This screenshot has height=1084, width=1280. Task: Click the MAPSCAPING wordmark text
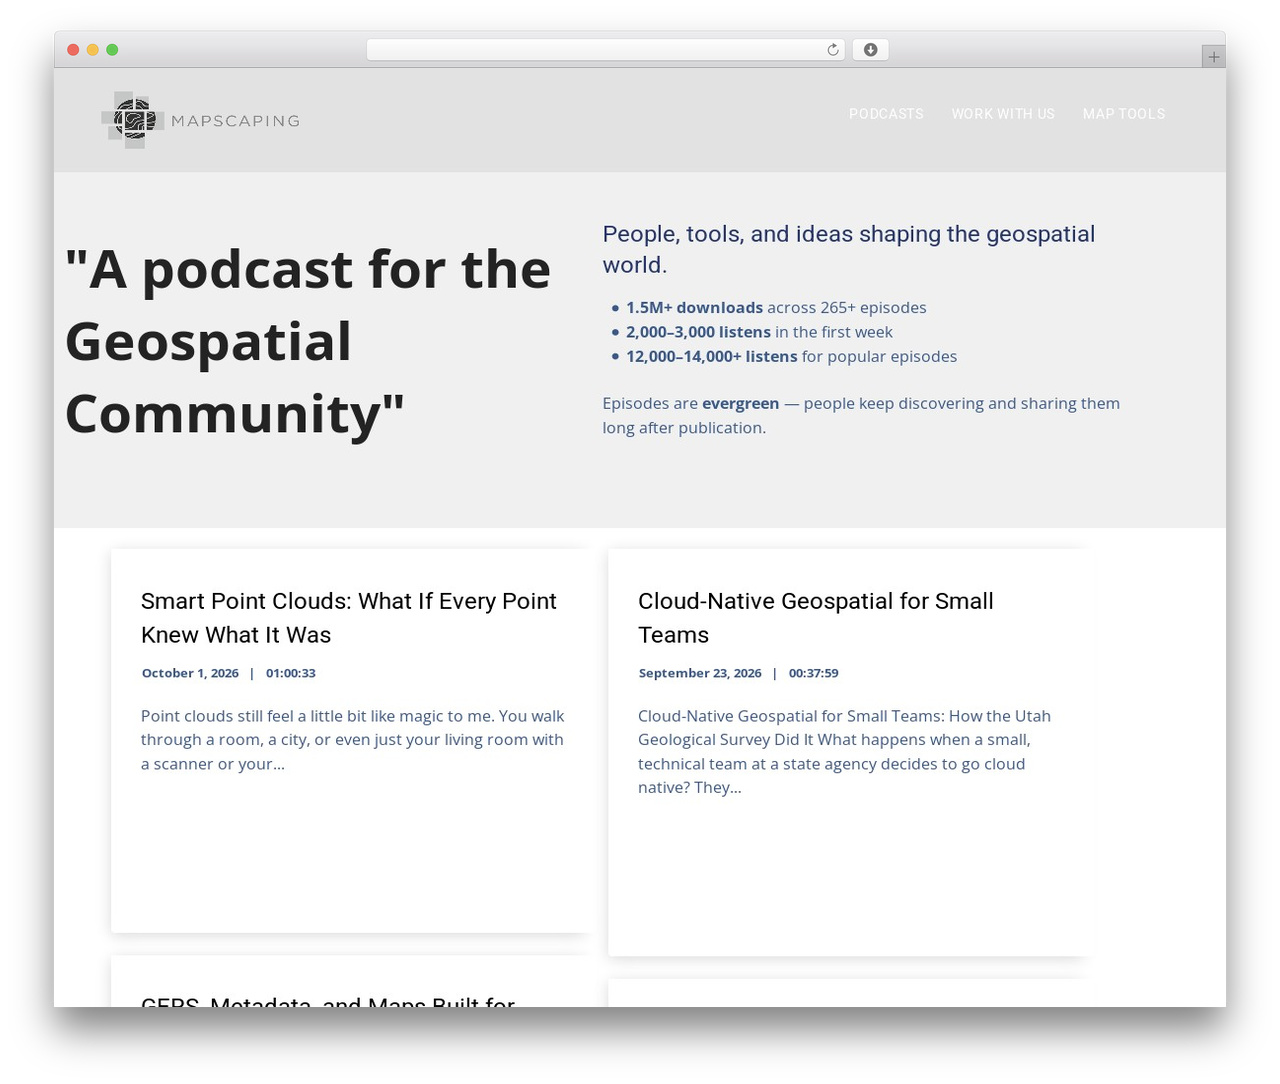click(x=235, y=121)
